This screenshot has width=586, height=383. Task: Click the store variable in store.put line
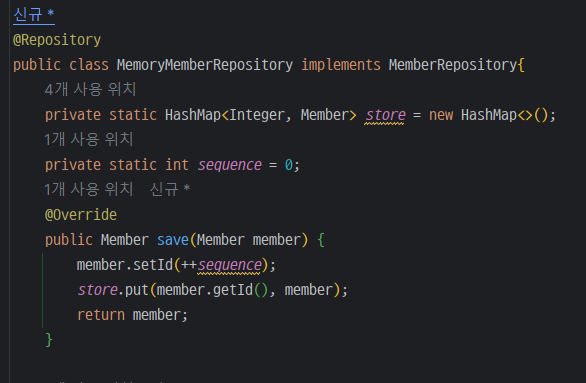tap(97, 290)
